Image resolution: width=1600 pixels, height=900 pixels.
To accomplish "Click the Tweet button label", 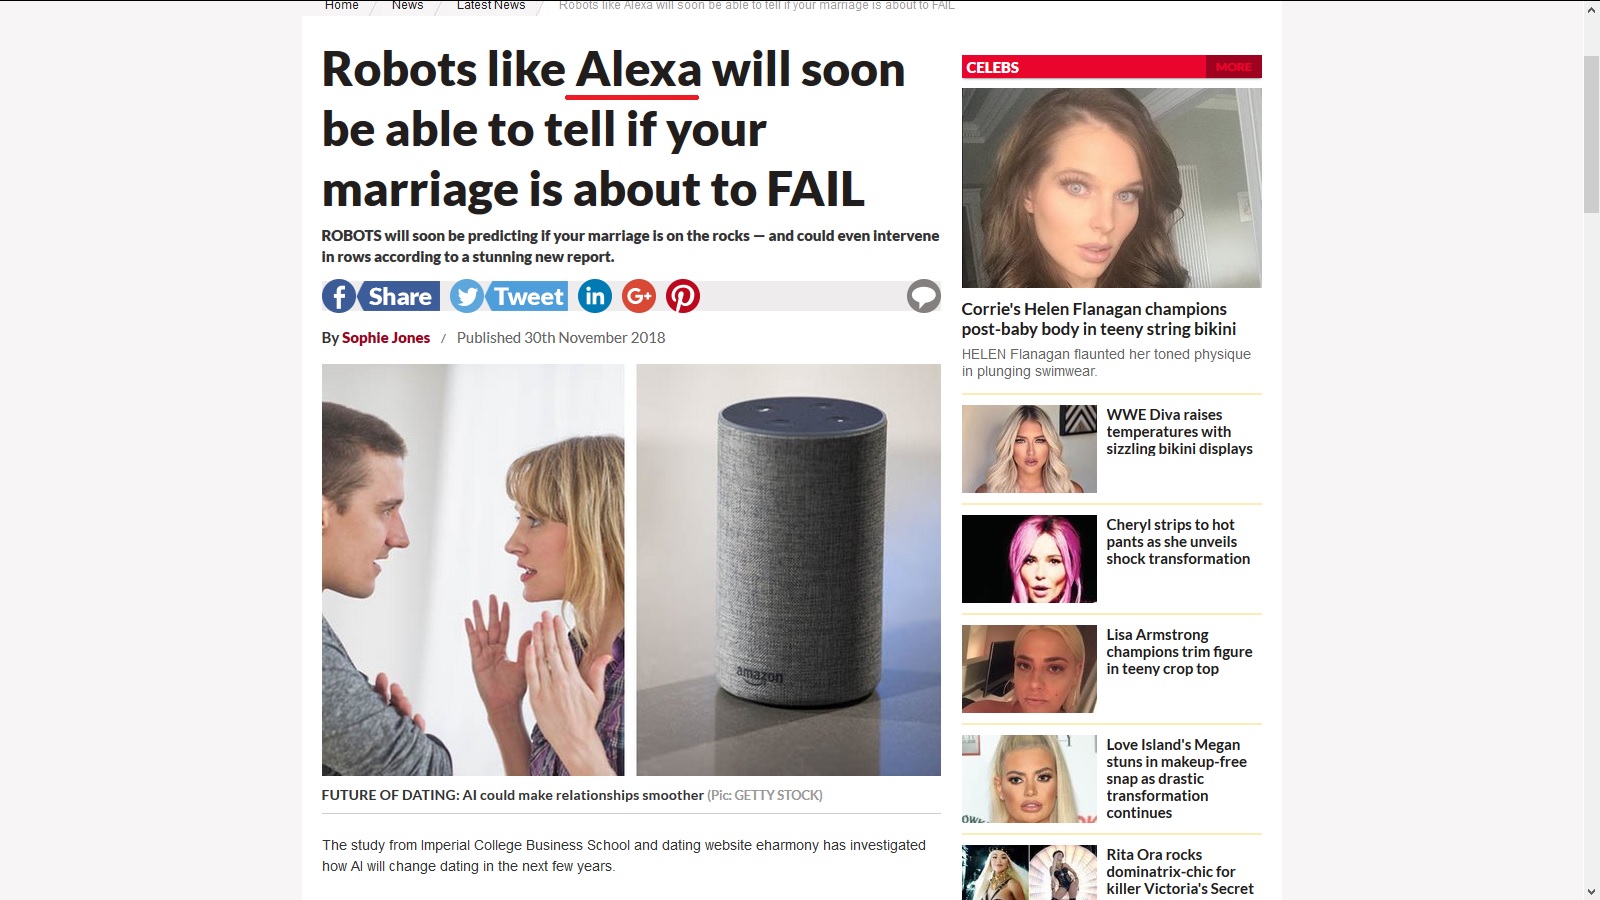I will (x=528, y=296).
